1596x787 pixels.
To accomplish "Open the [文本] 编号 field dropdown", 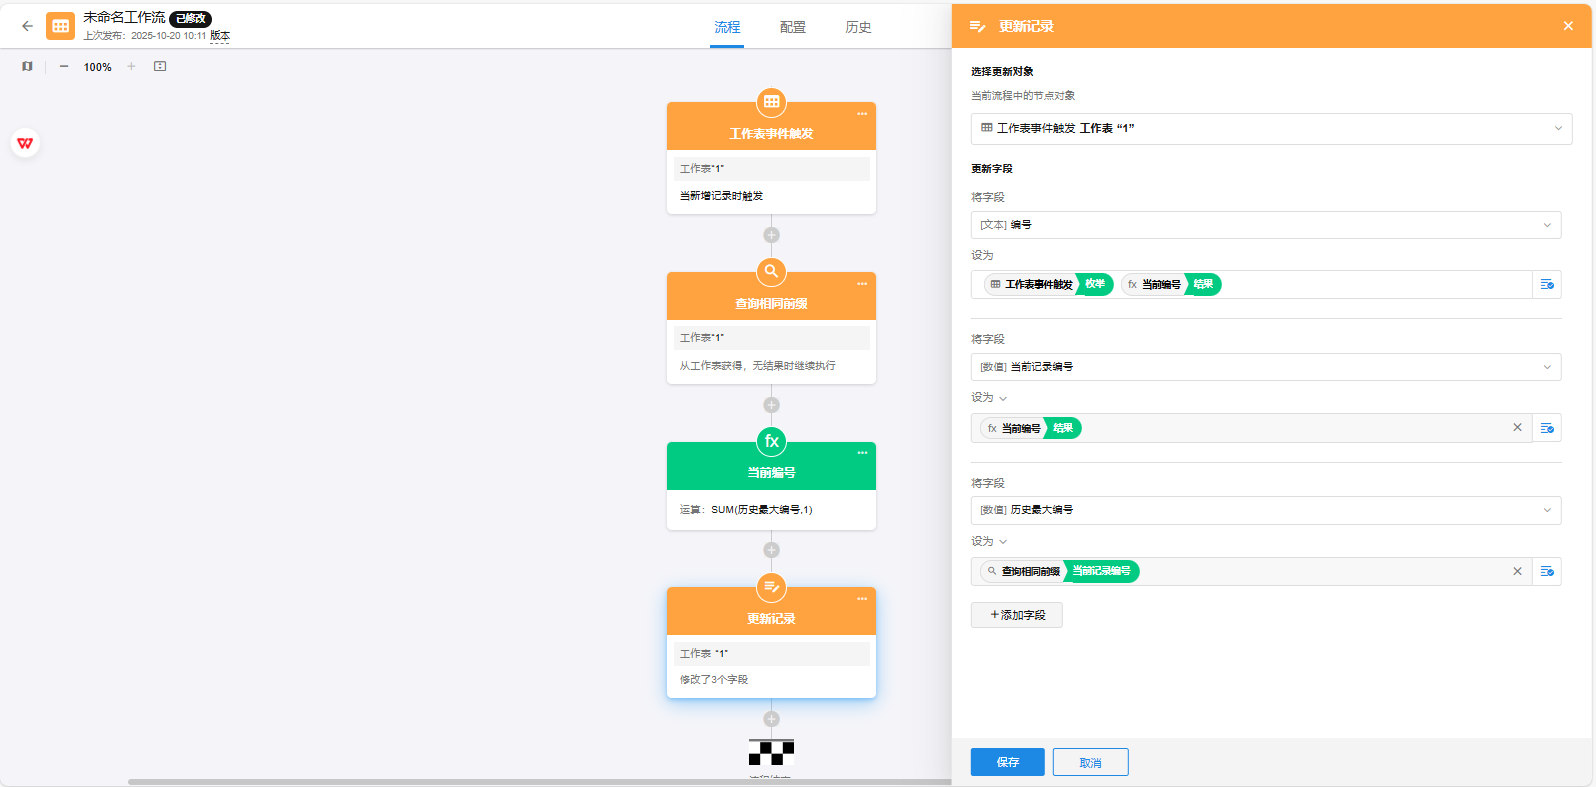I will click(x=1265, y=225).
